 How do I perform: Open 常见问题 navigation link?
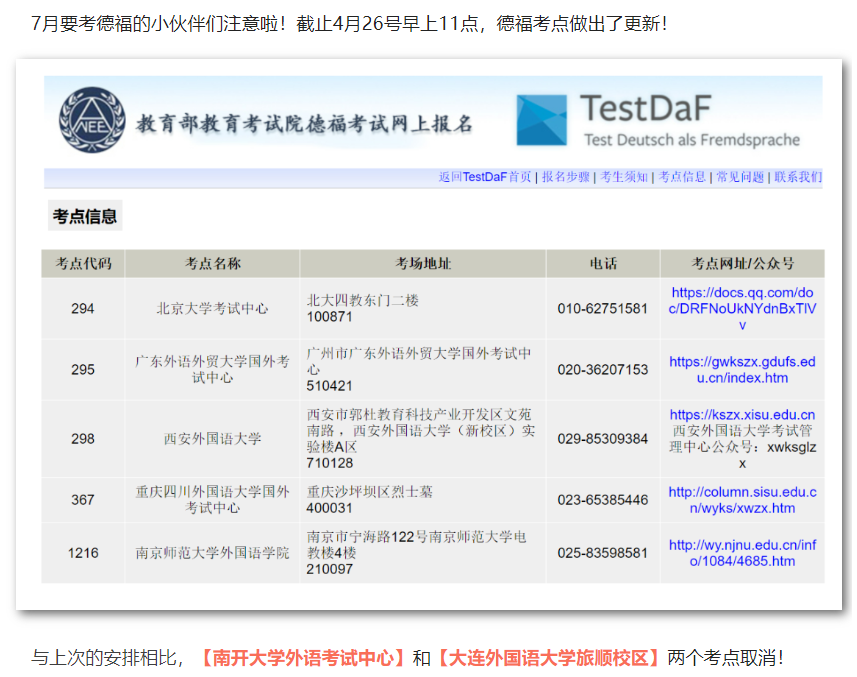(739, 177)
